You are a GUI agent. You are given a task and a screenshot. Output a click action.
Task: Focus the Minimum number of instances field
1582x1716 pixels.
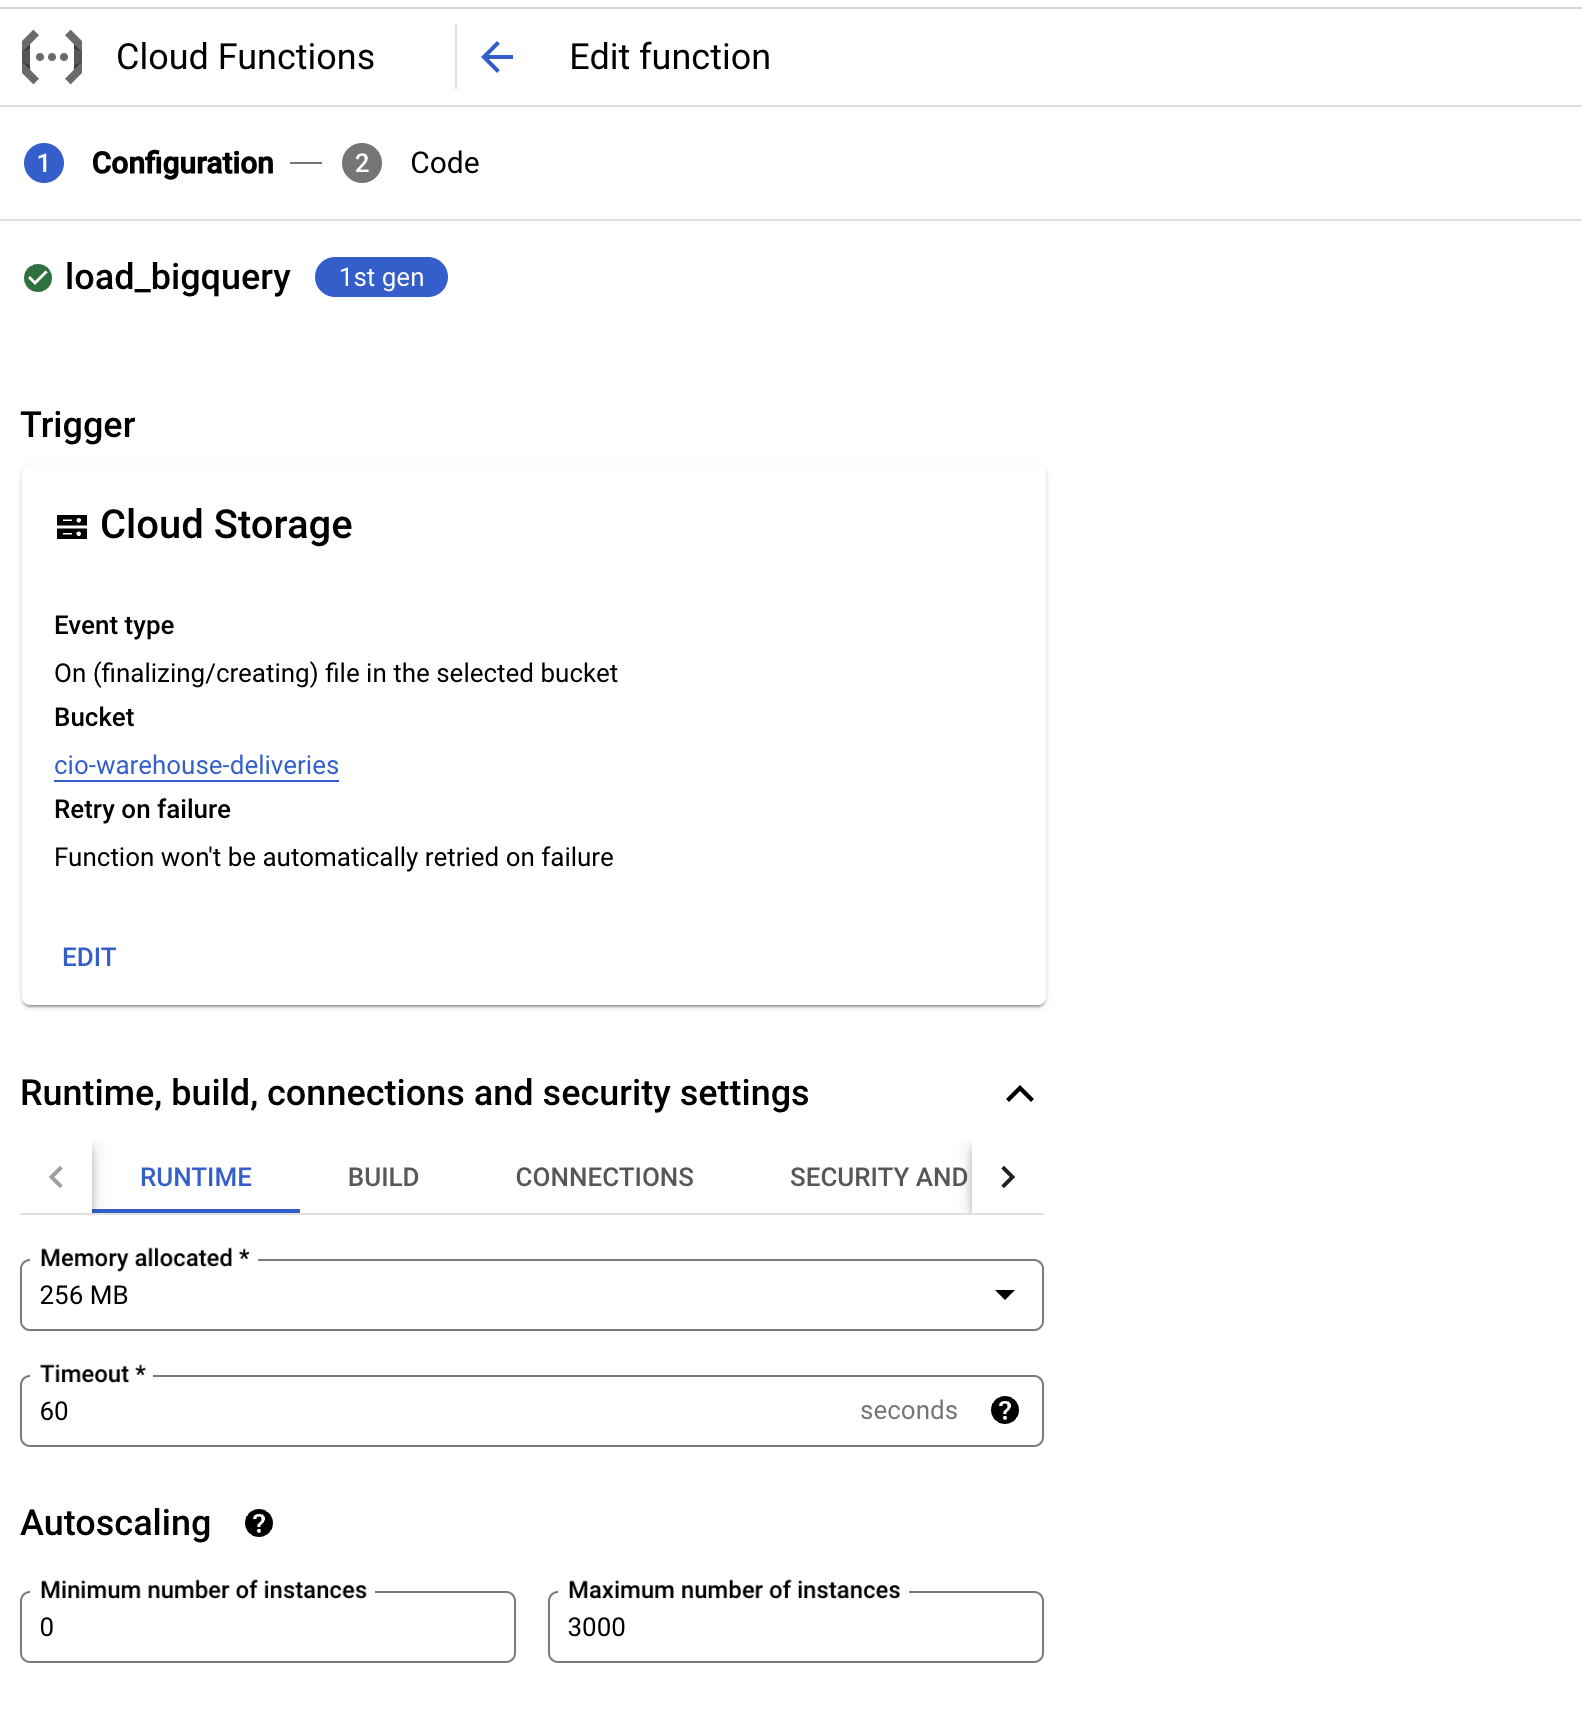[x=268, y=1627]
